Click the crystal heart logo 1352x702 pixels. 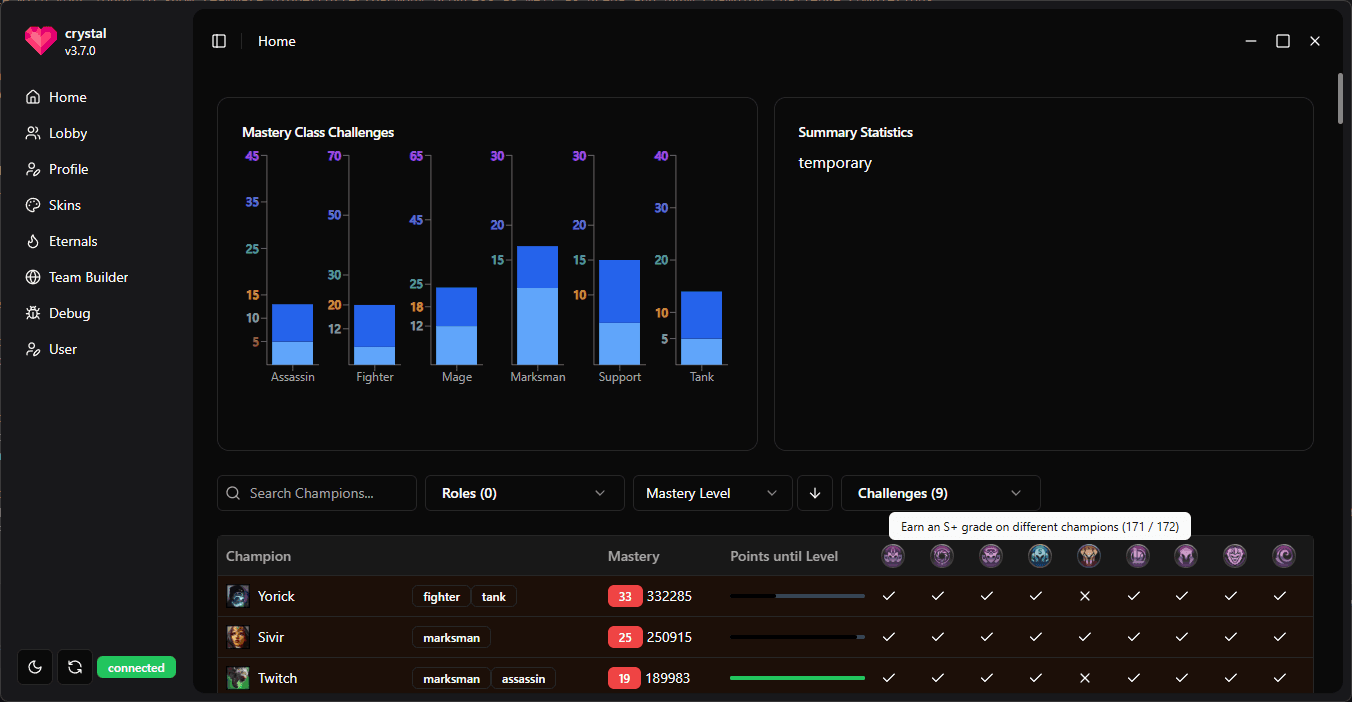point(41,40)
